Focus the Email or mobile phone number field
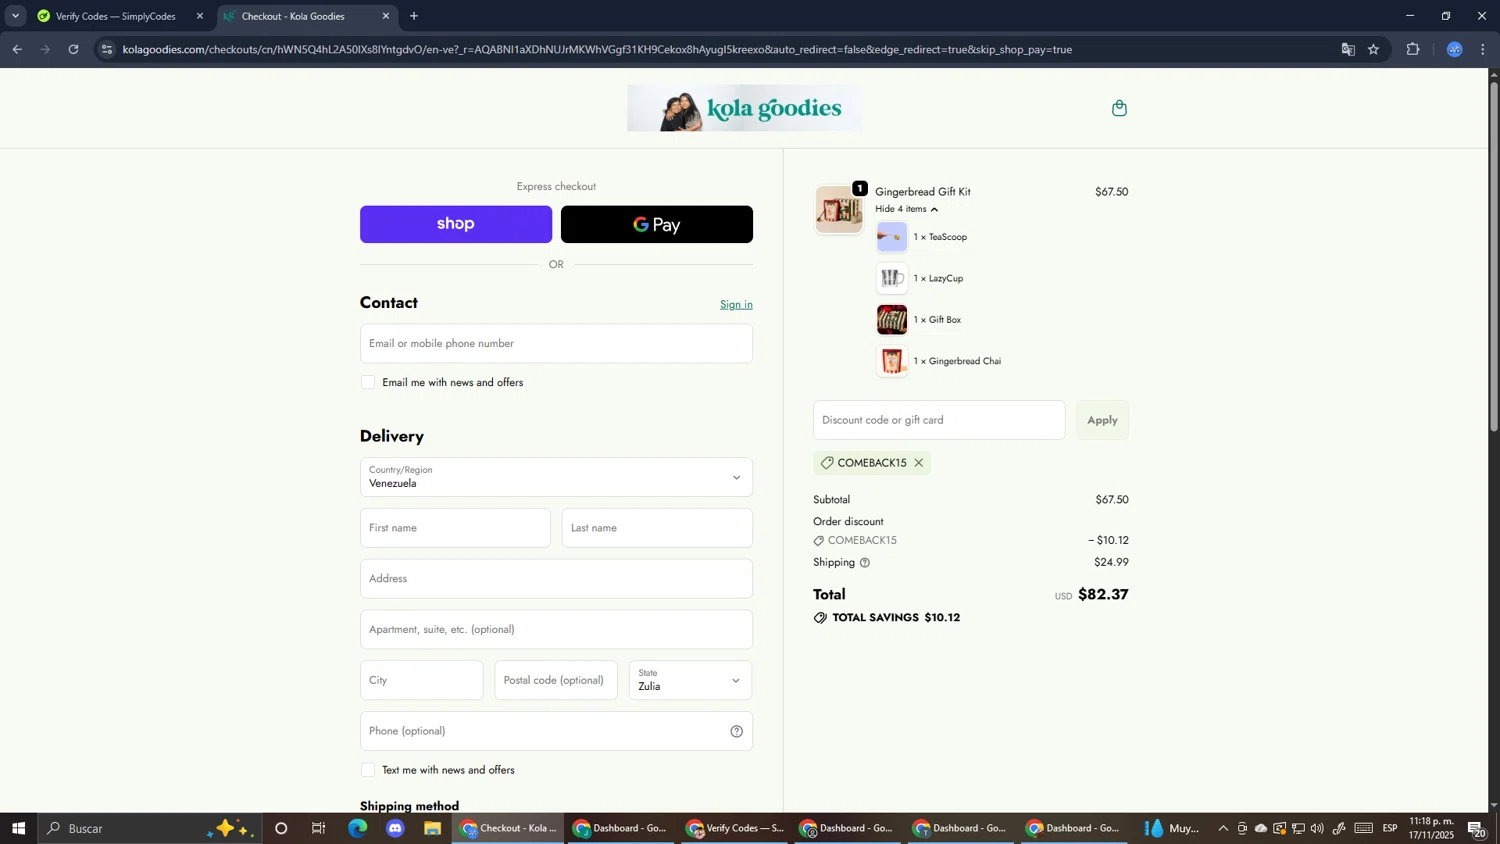1500x844 pixels. 556,343
